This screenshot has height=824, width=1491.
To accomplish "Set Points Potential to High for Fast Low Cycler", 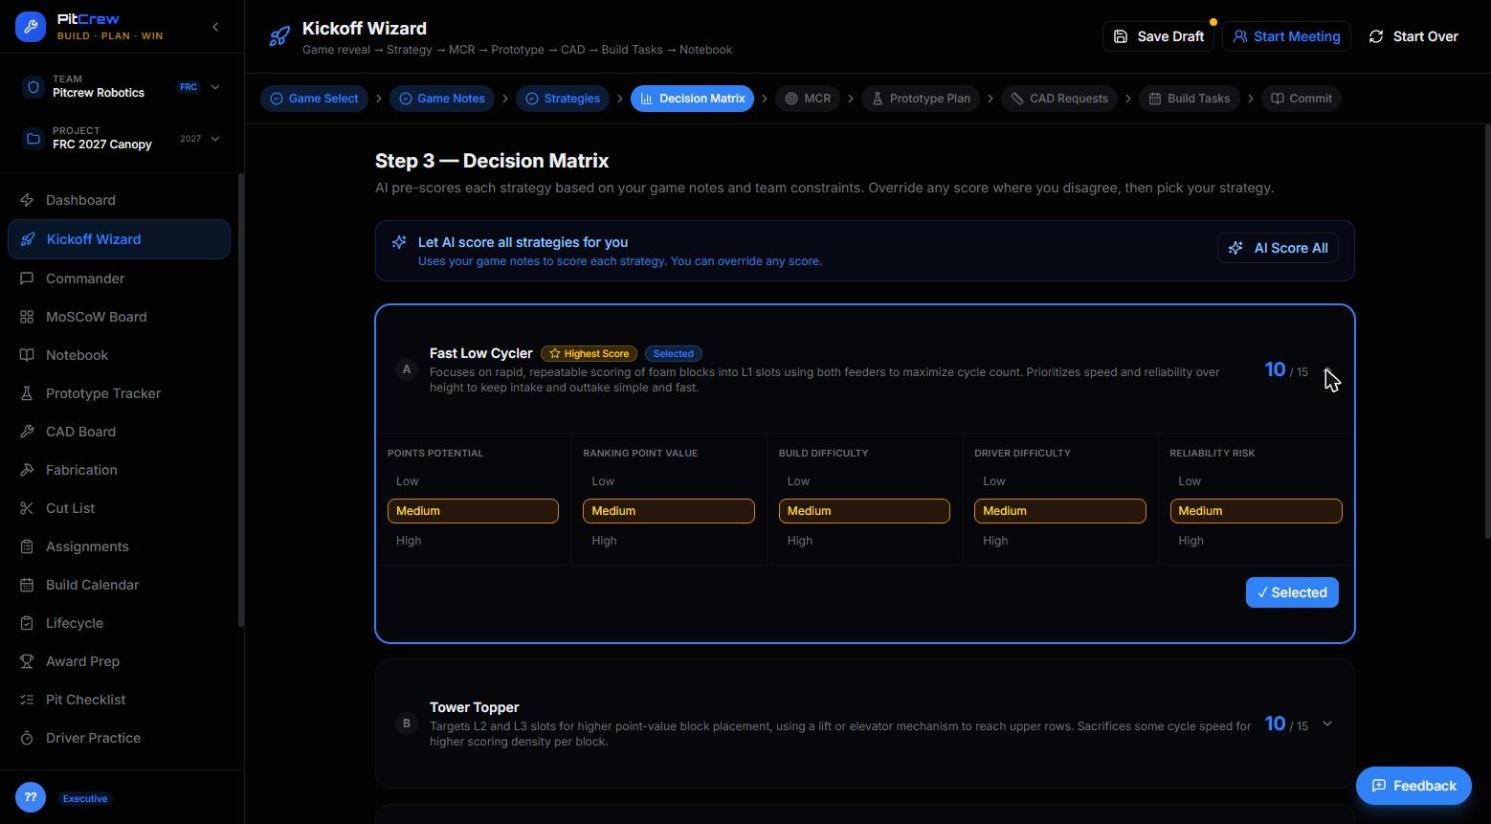I will (x=473, y=540).
